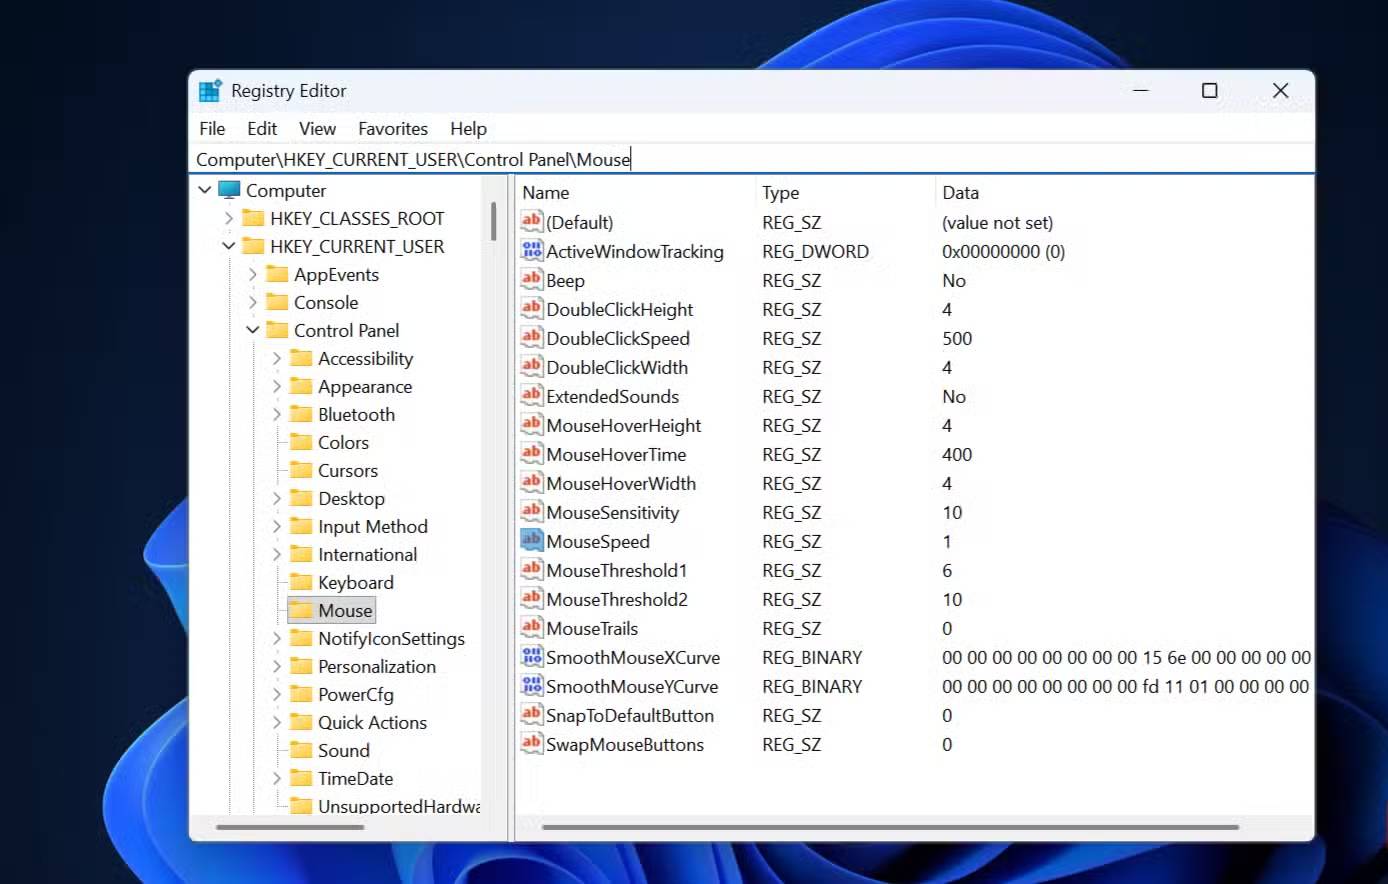Image resolution: width=1388 pixels, height=884 pixels.
Task: Select the MouseSpeed string value icon
Action: (x=531, y=541)
